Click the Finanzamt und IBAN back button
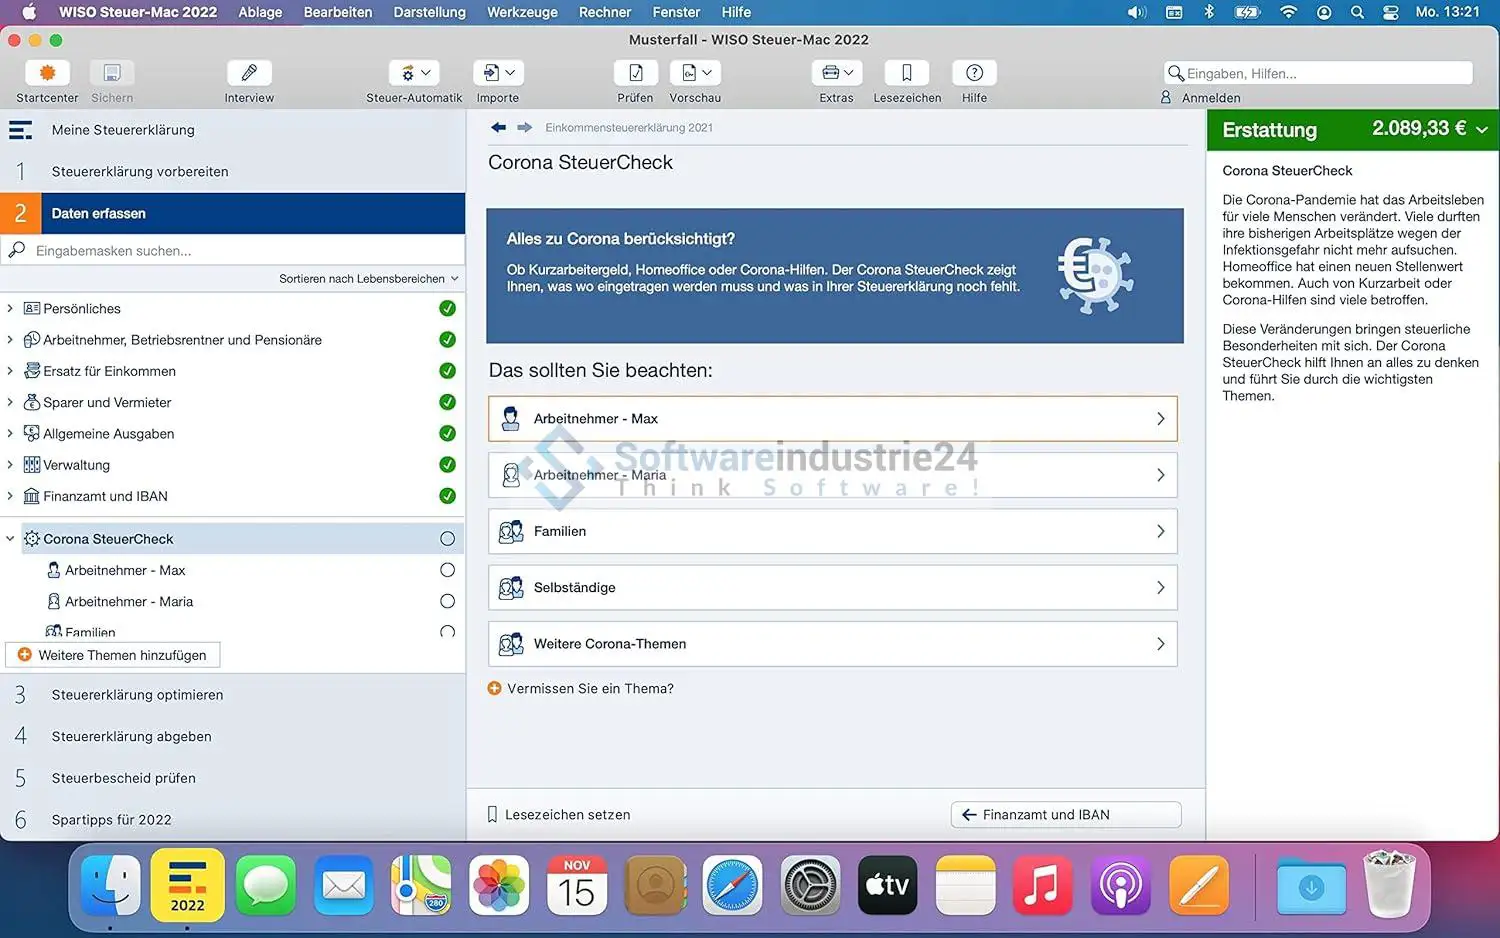The width and height of the screenshot is (1500, 938). (1066, 815)
